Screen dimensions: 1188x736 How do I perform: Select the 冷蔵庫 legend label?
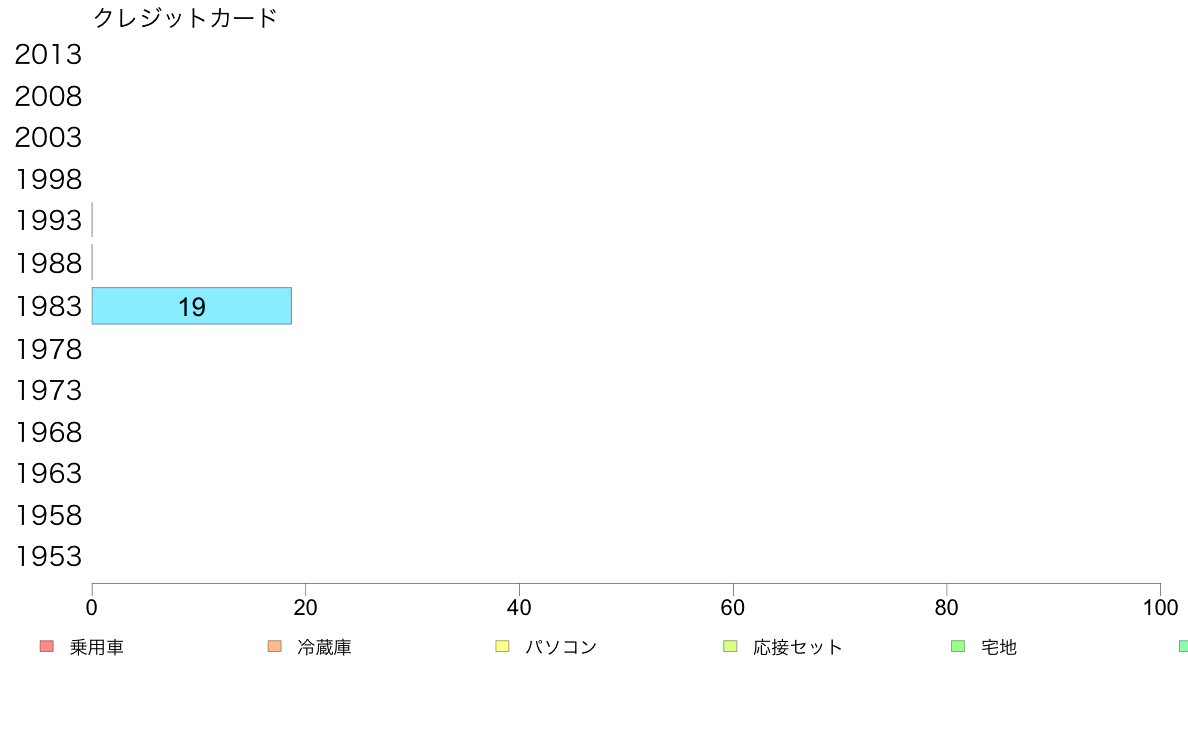click(324, 647)
